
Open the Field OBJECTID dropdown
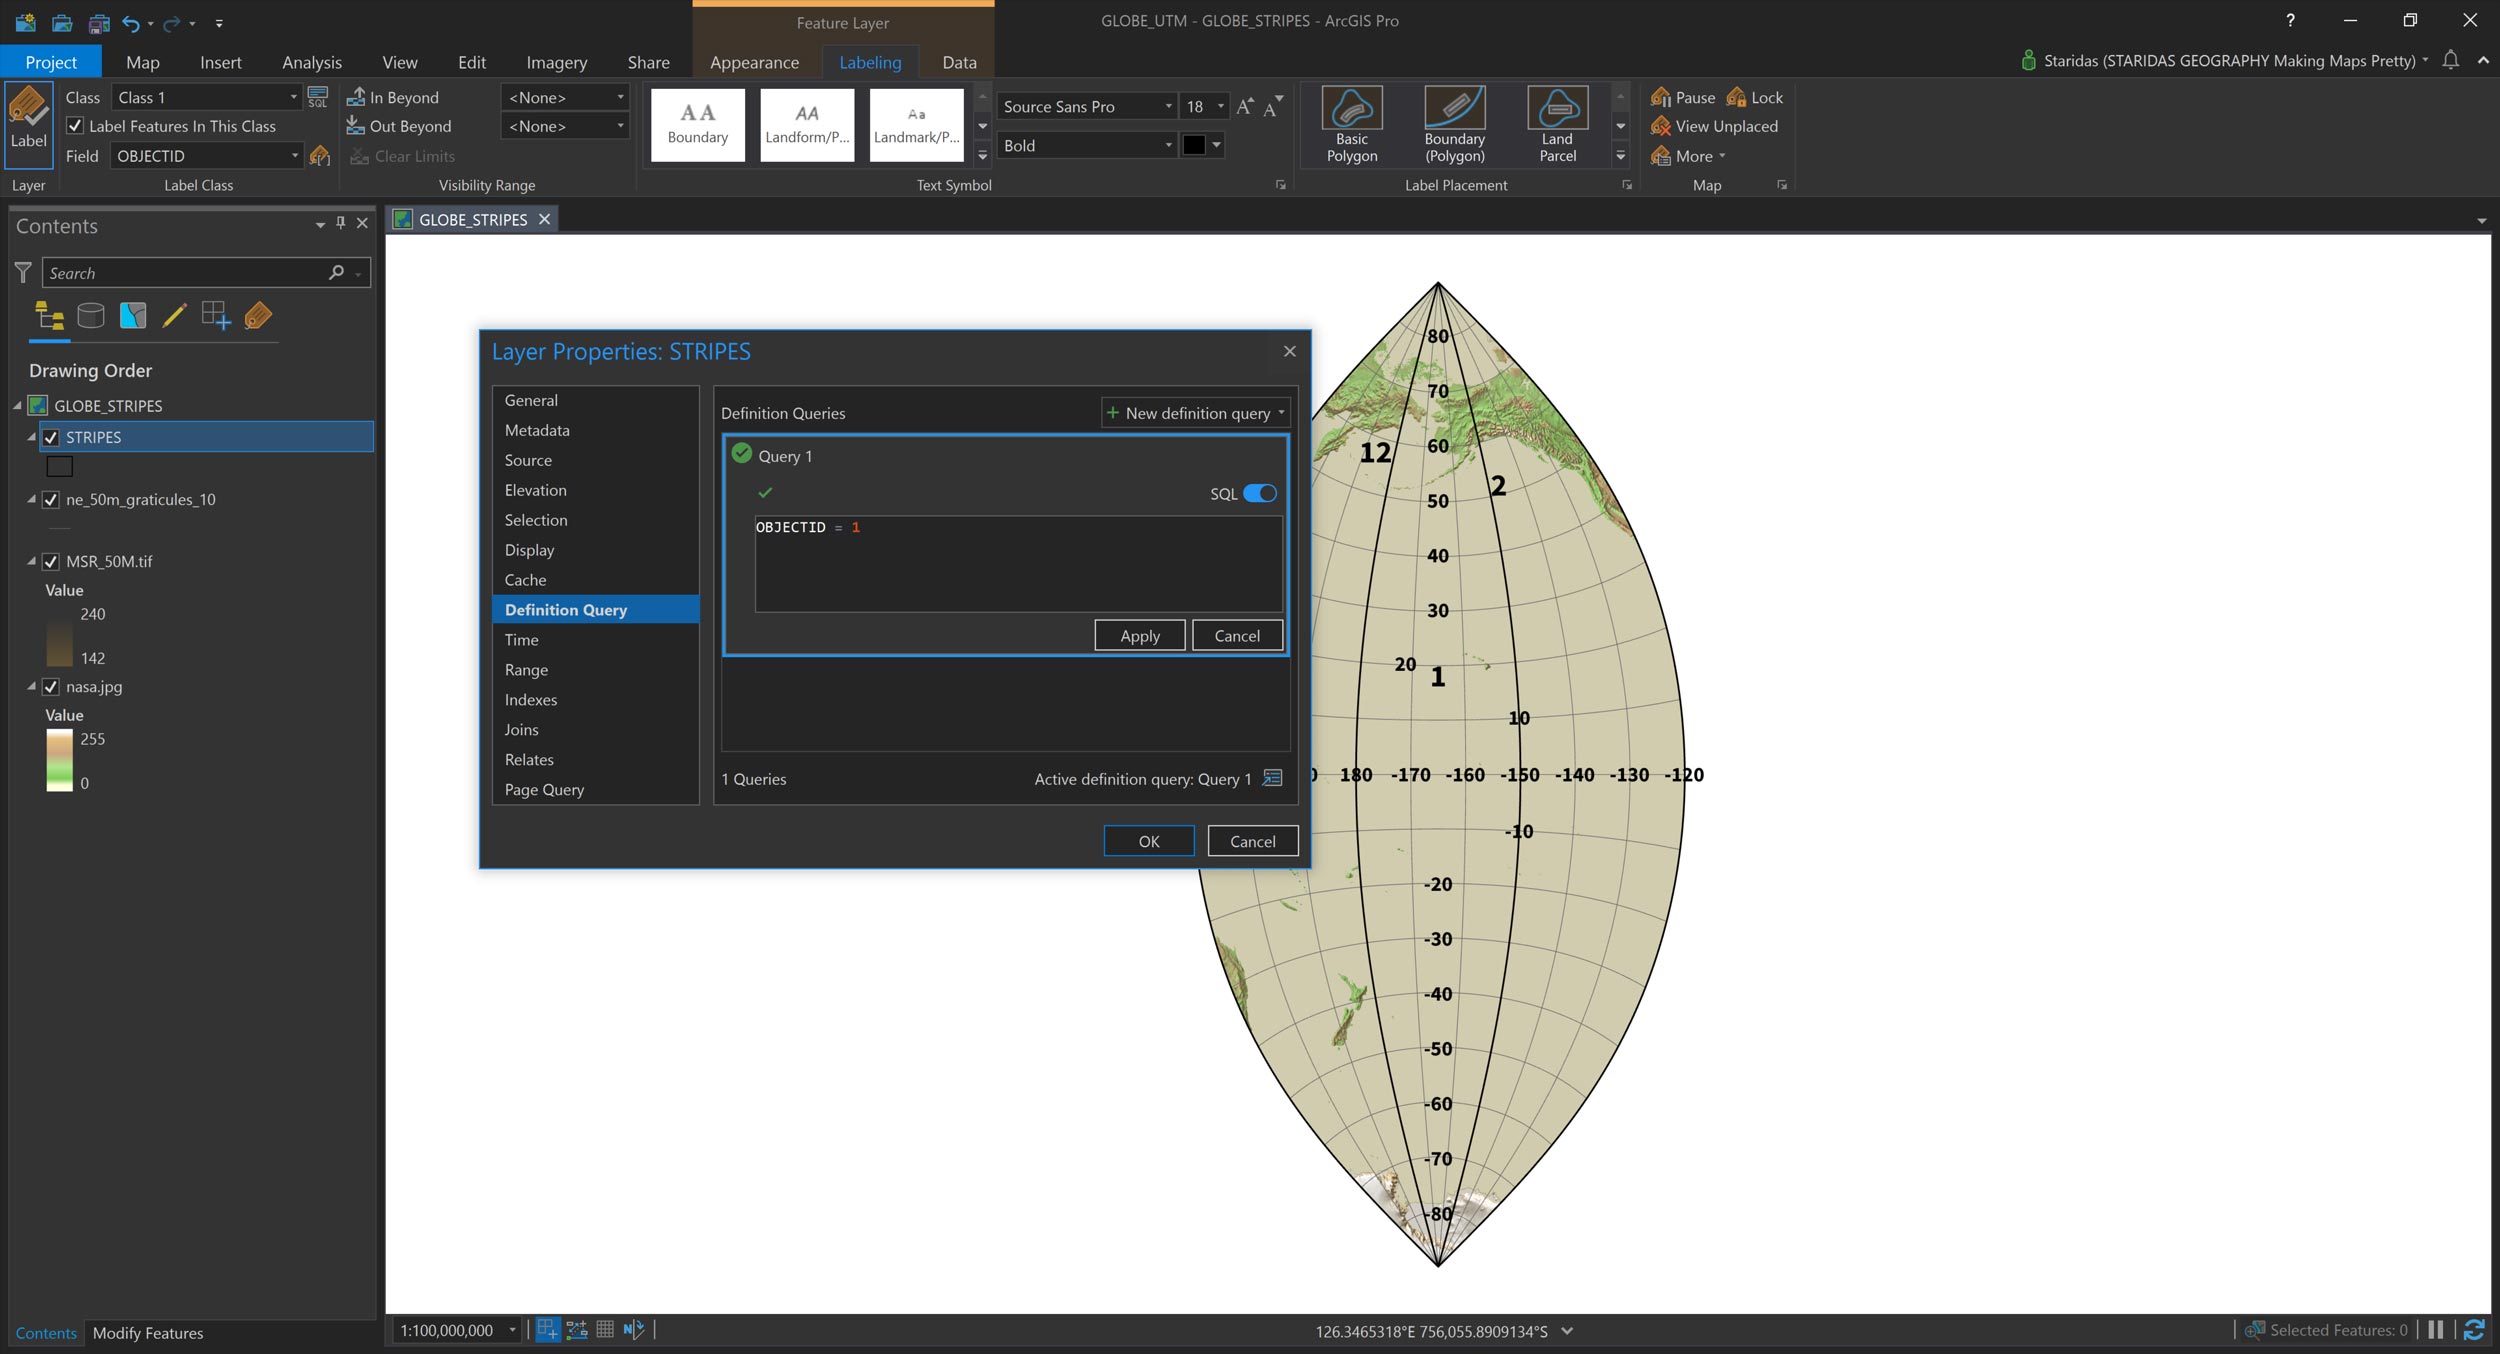click(295, 156)
